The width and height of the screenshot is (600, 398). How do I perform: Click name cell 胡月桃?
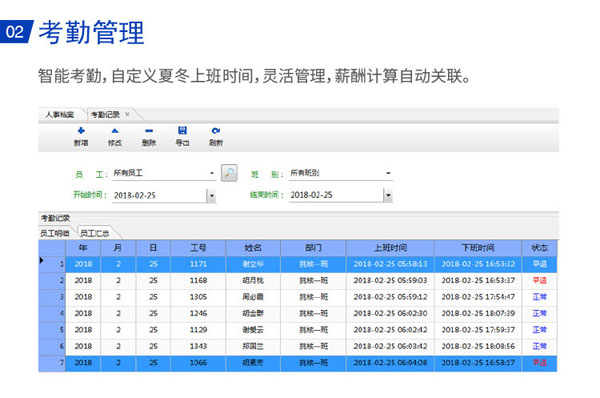click(253, 281)
